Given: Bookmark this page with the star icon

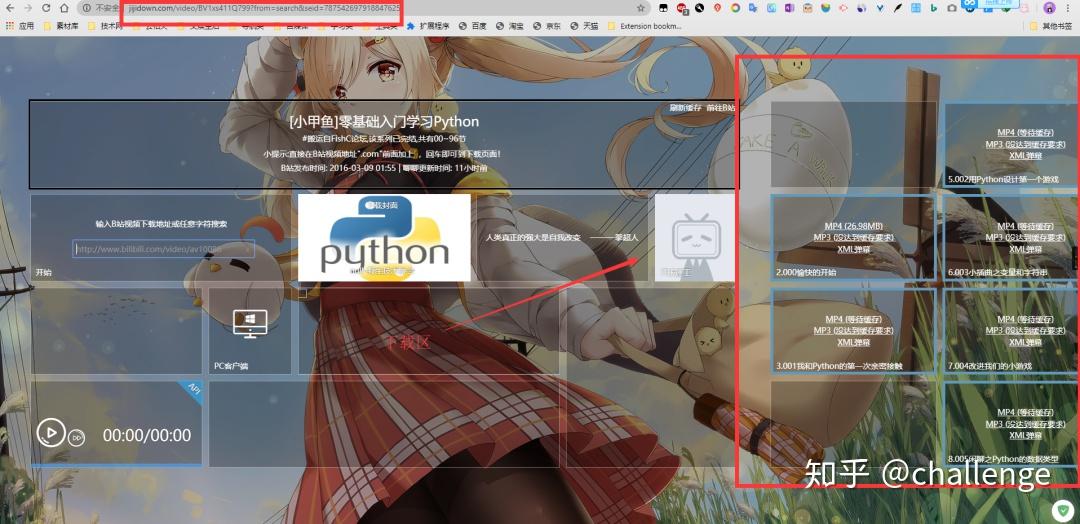Looking at the screenshot, I should point(641,8).
